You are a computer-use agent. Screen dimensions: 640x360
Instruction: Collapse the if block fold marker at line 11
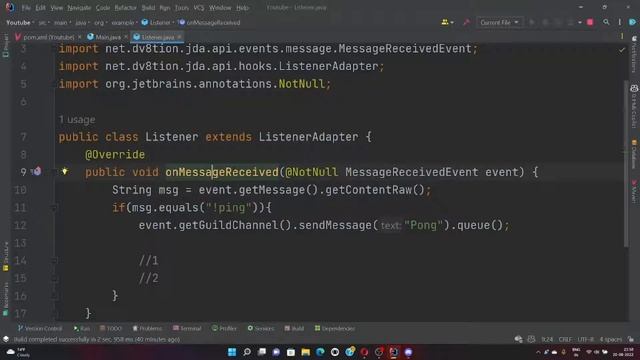pos(54,208)
